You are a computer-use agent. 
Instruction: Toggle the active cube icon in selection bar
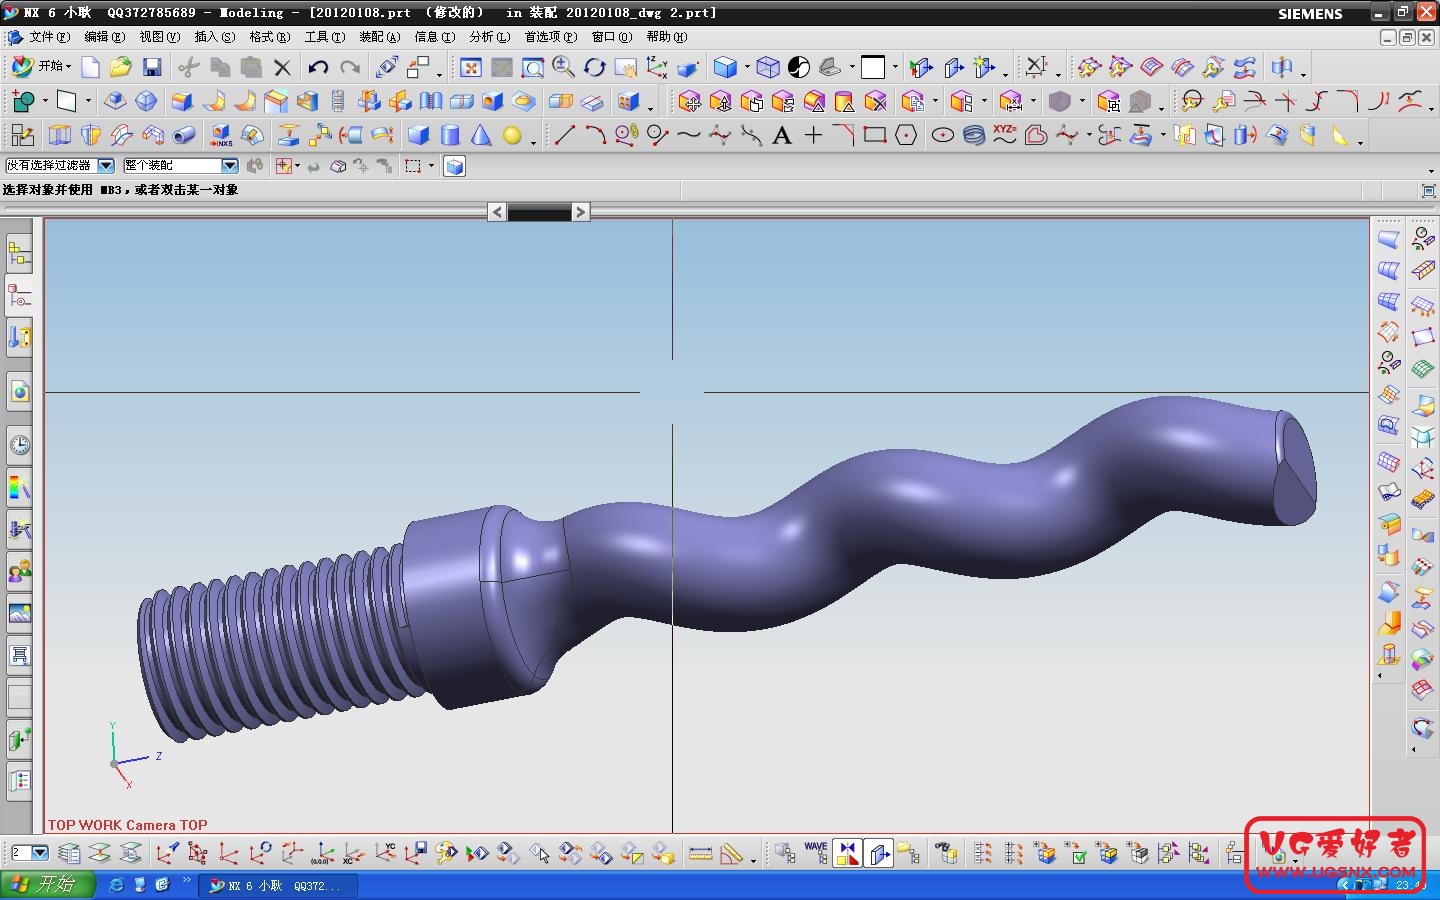coord(454,166)
